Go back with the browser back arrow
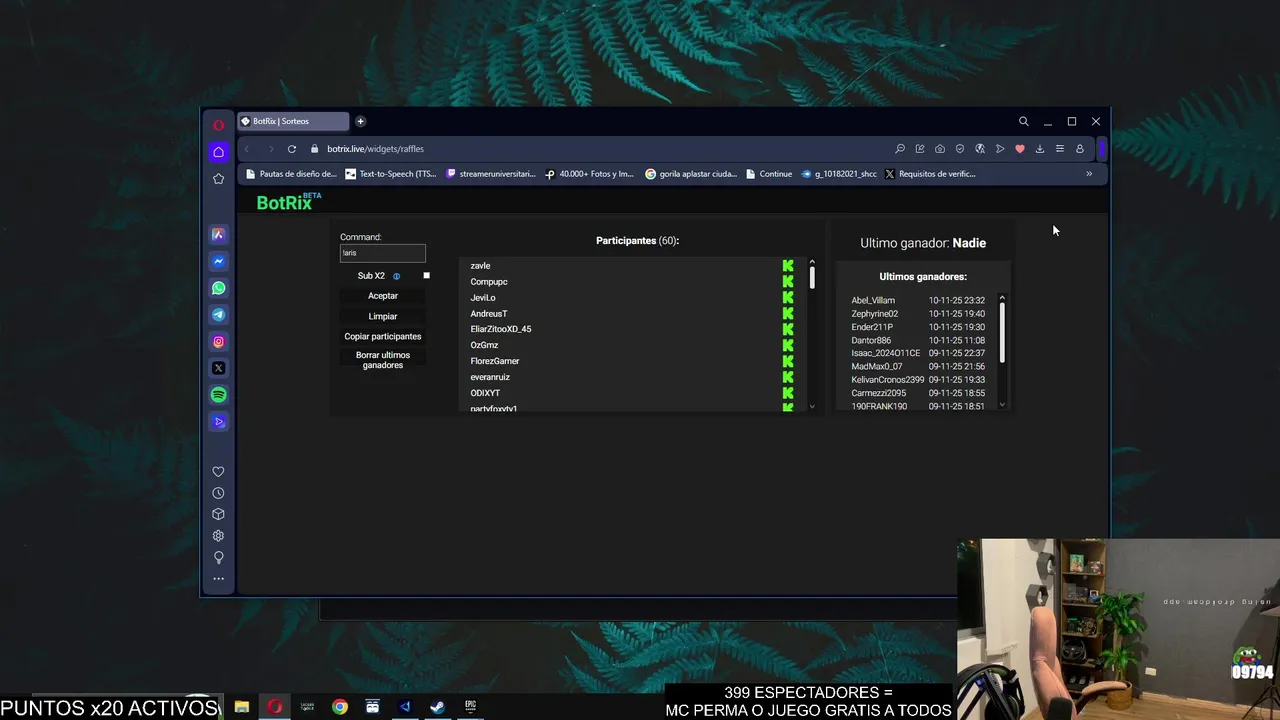The image size is (1280, 720). (247, 149)
